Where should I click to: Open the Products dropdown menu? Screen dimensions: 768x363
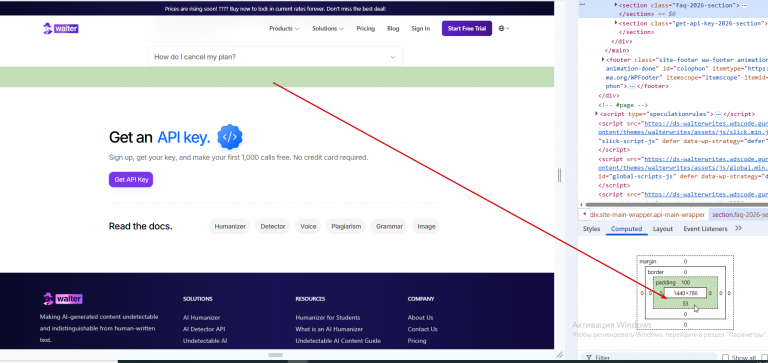[284, 28]
